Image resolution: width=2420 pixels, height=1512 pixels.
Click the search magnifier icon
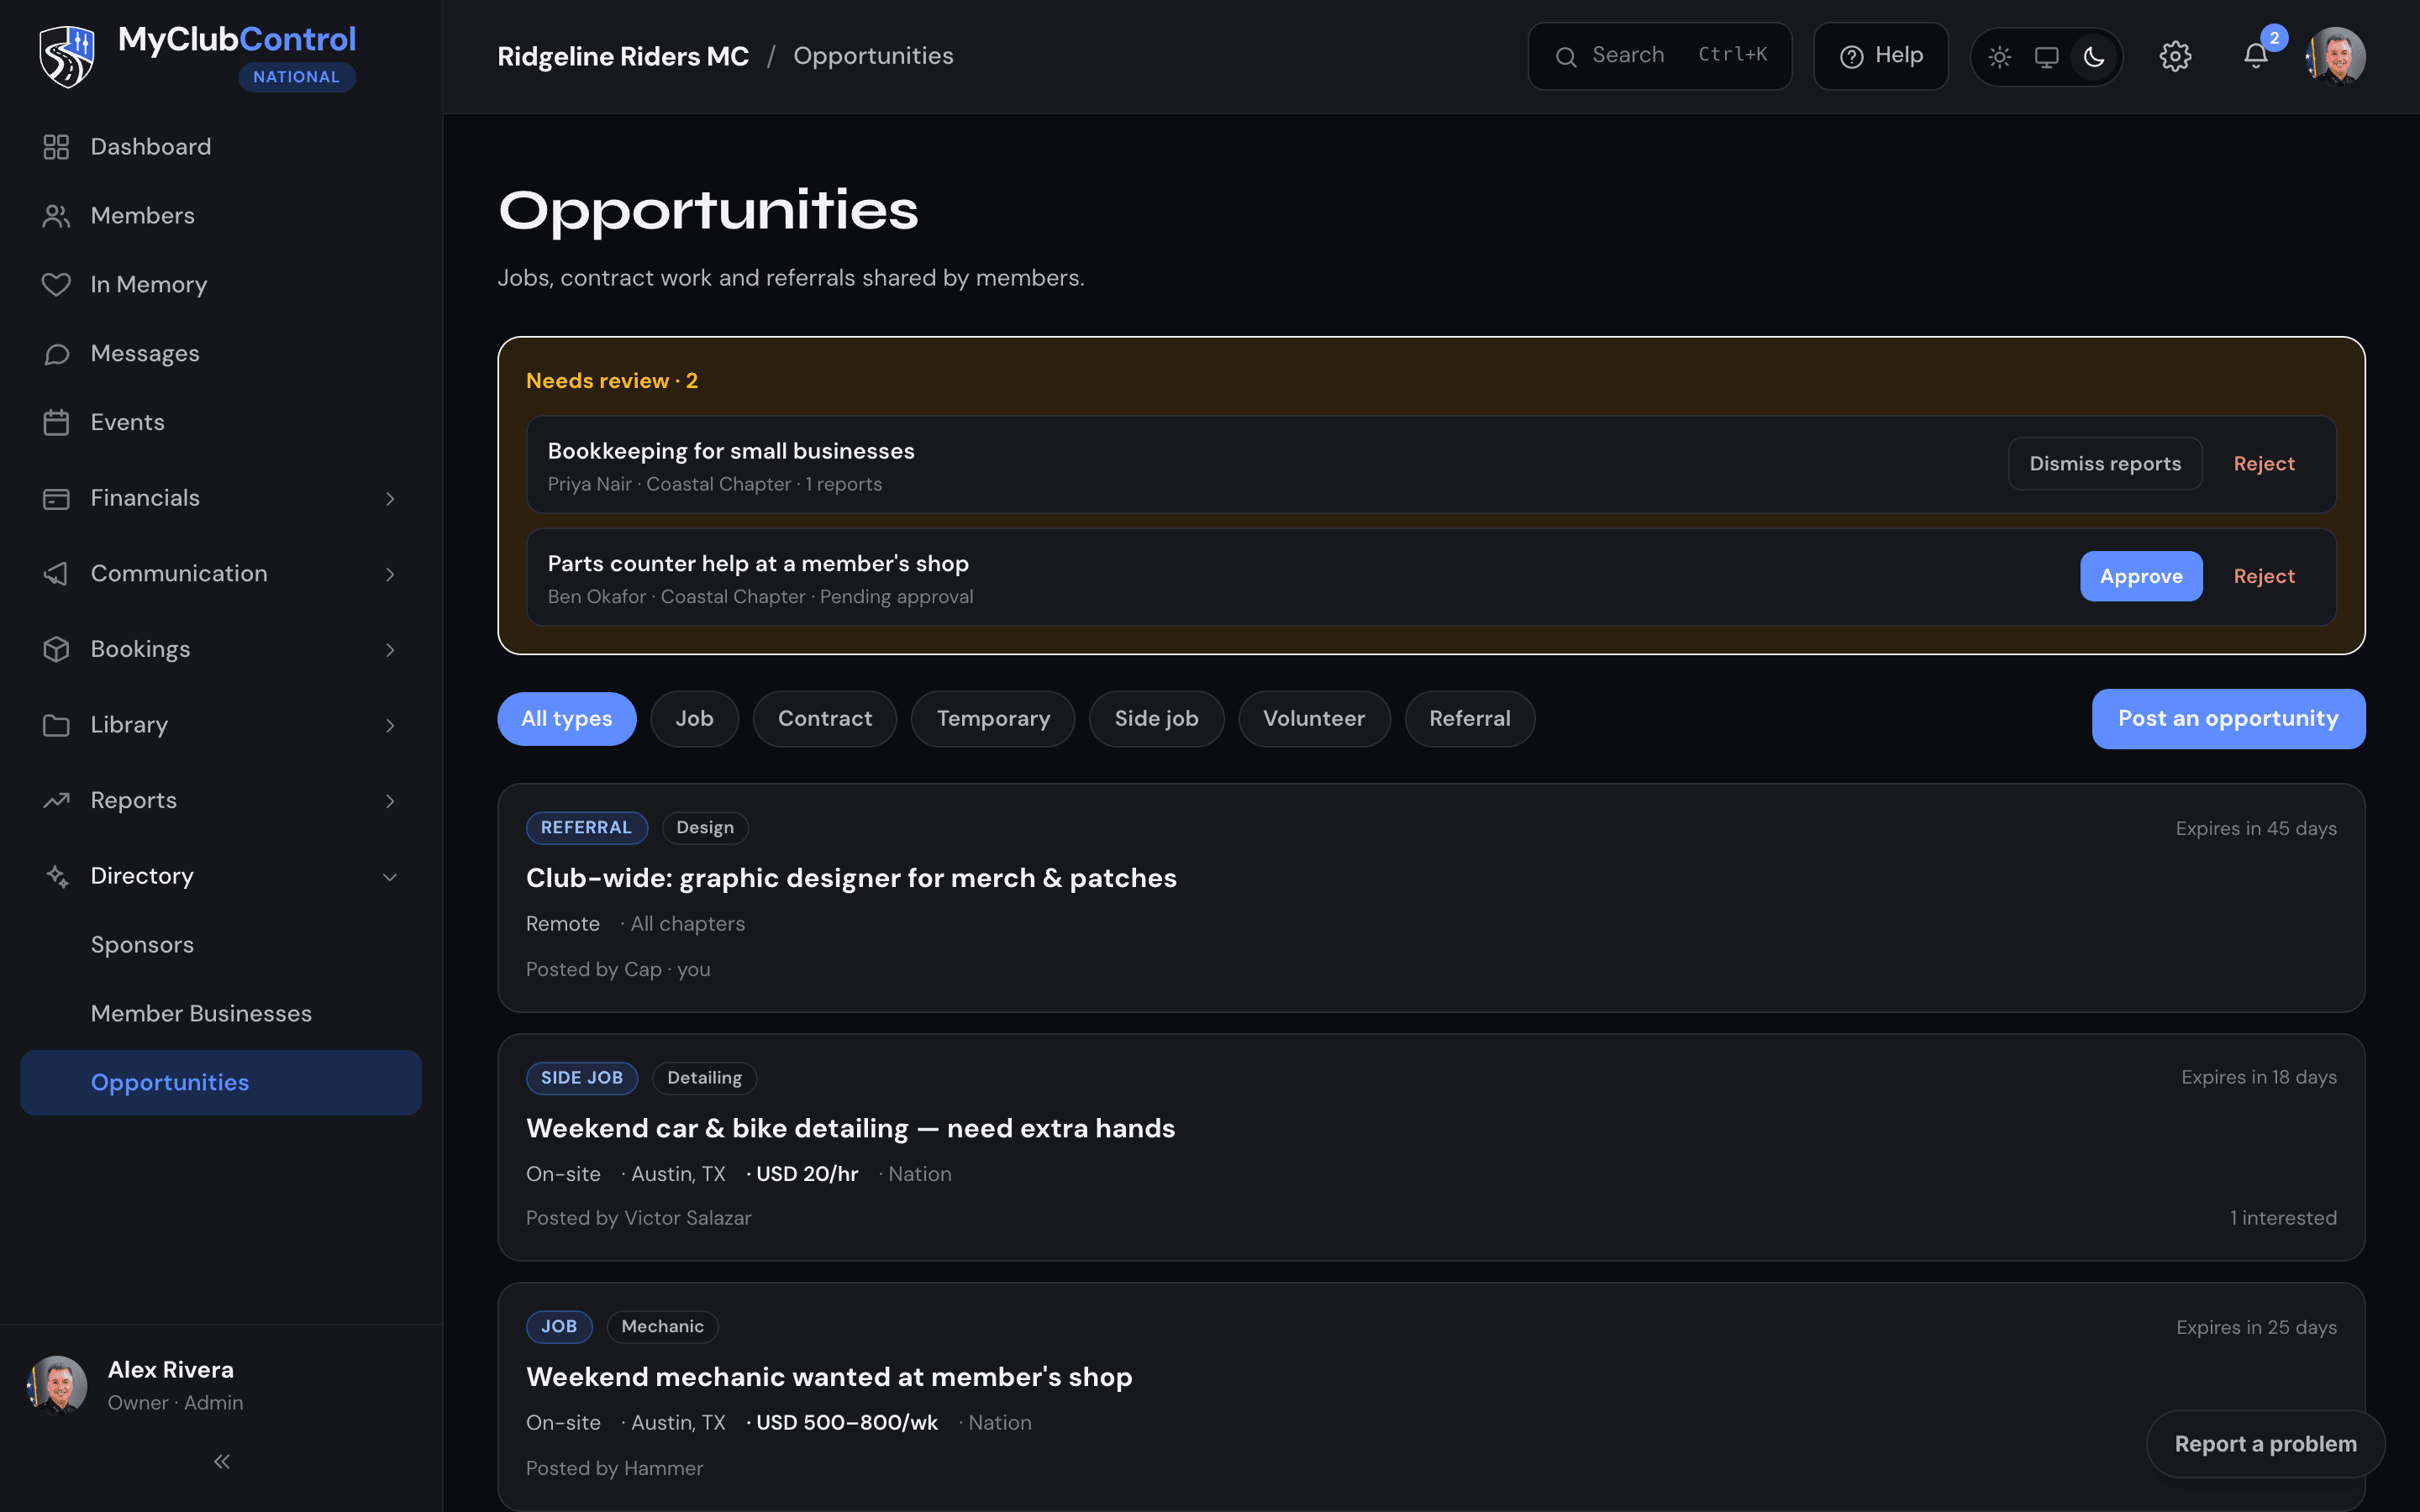[x=1566, y=57]
